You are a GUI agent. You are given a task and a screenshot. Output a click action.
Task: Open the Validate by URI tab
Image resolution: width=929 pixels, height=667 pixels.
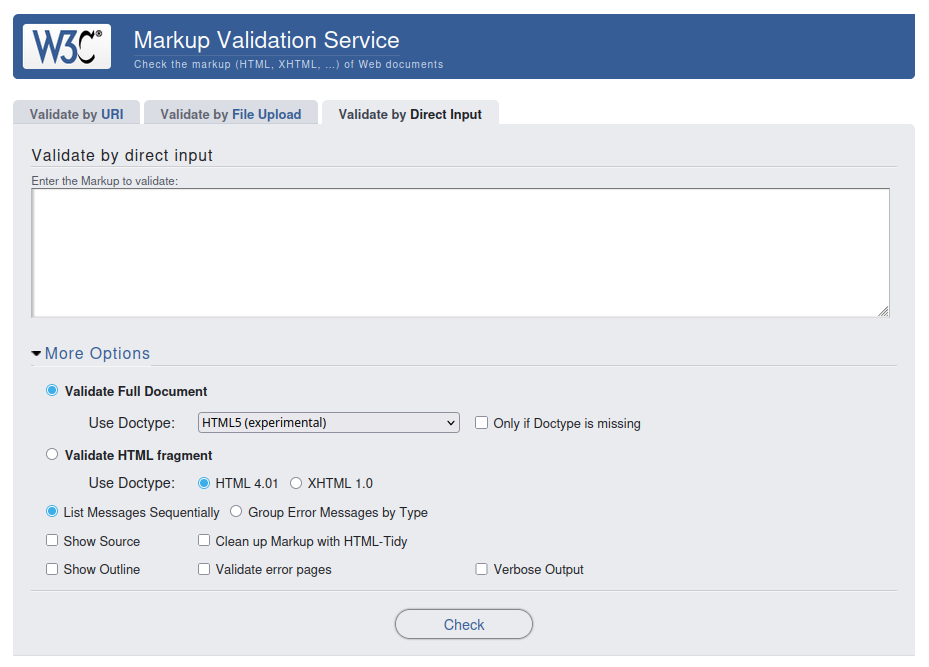click(76, 114)
